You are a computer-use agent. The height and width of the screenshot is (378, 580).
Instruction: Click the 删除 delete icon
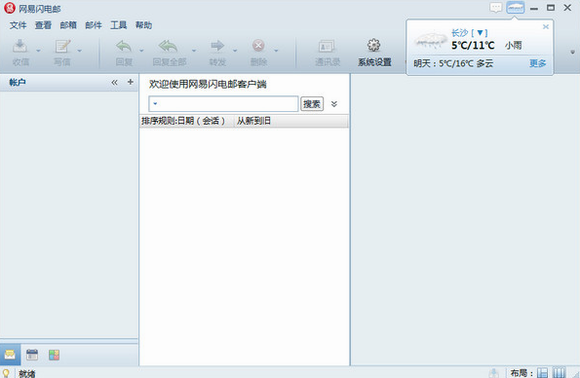(258, 45)
